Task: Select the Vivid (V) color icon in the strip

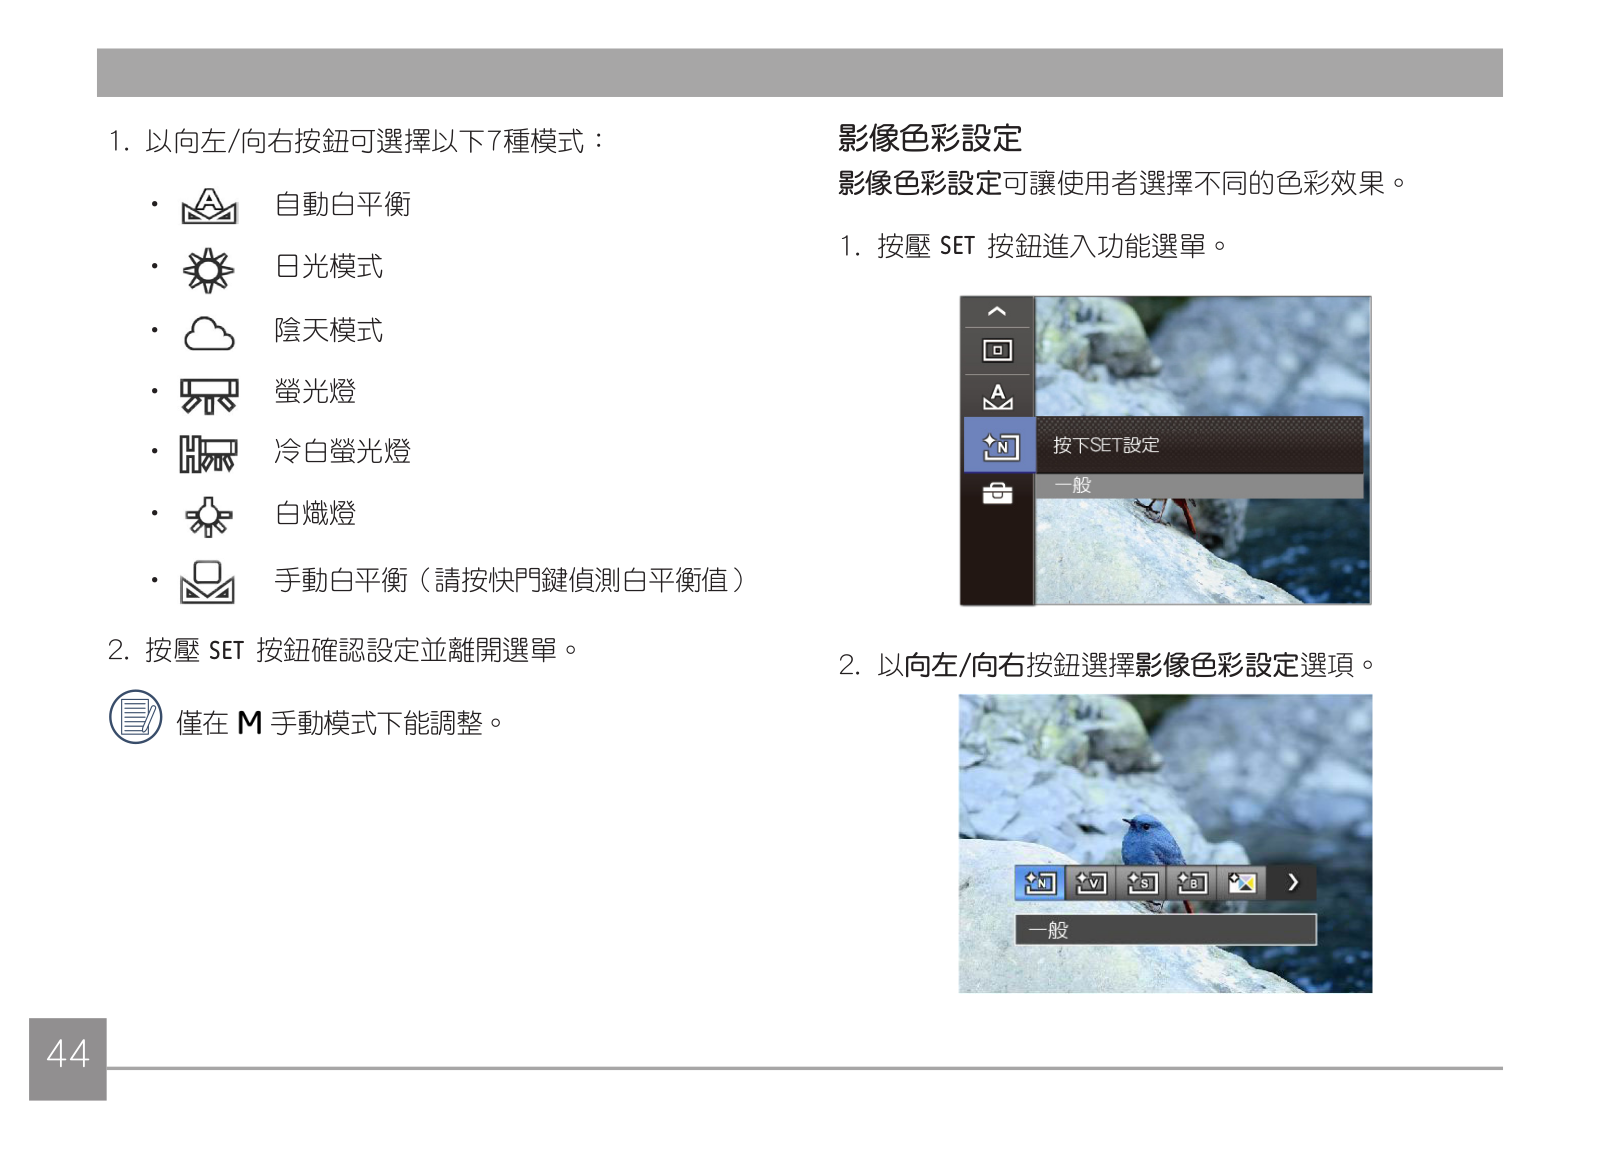Action: tap(1090, 883)
